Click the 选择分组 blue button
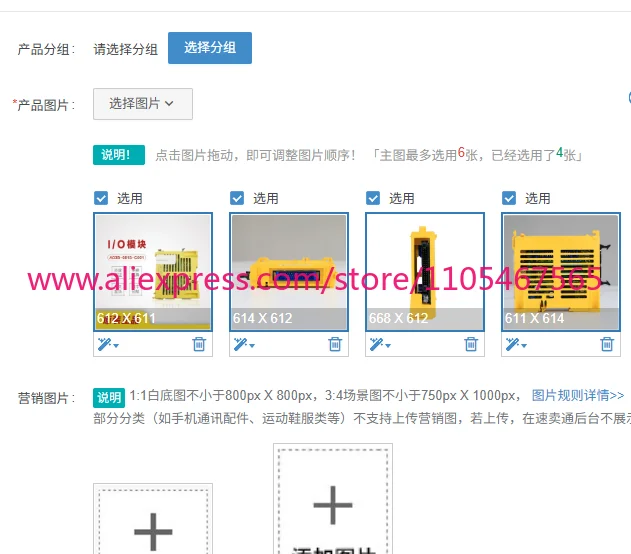Screen dimensions: 631x554 click(x=210, y=48)
